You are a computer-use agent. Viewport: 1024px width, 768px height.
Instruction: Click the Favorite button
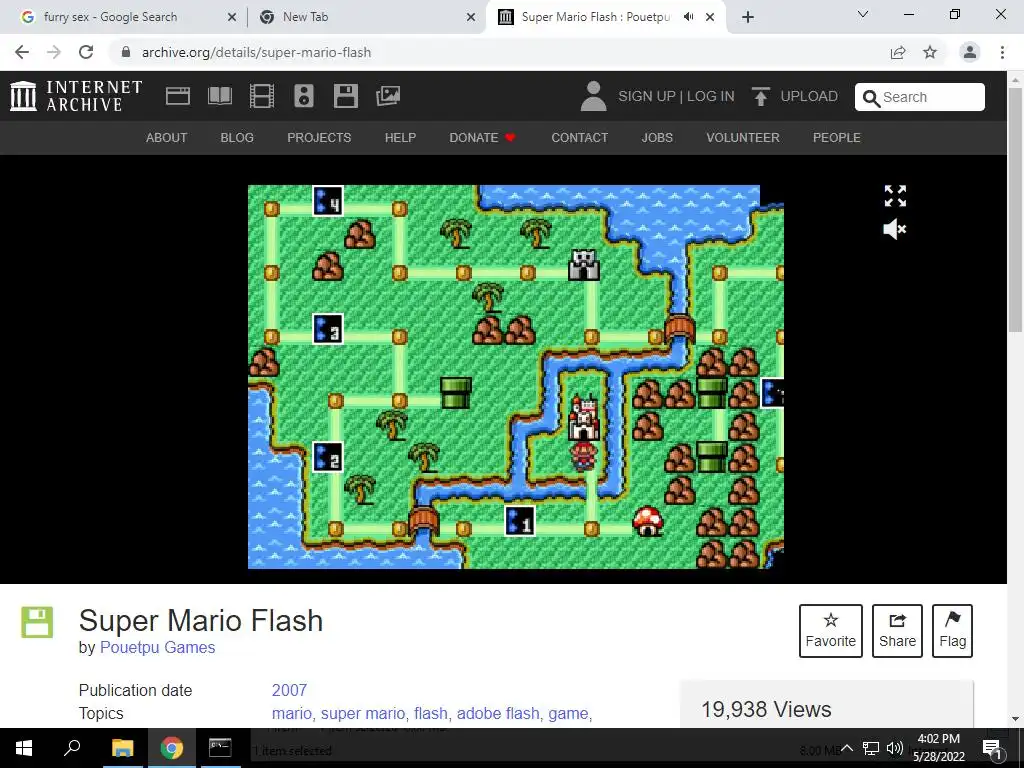point(831,631)
